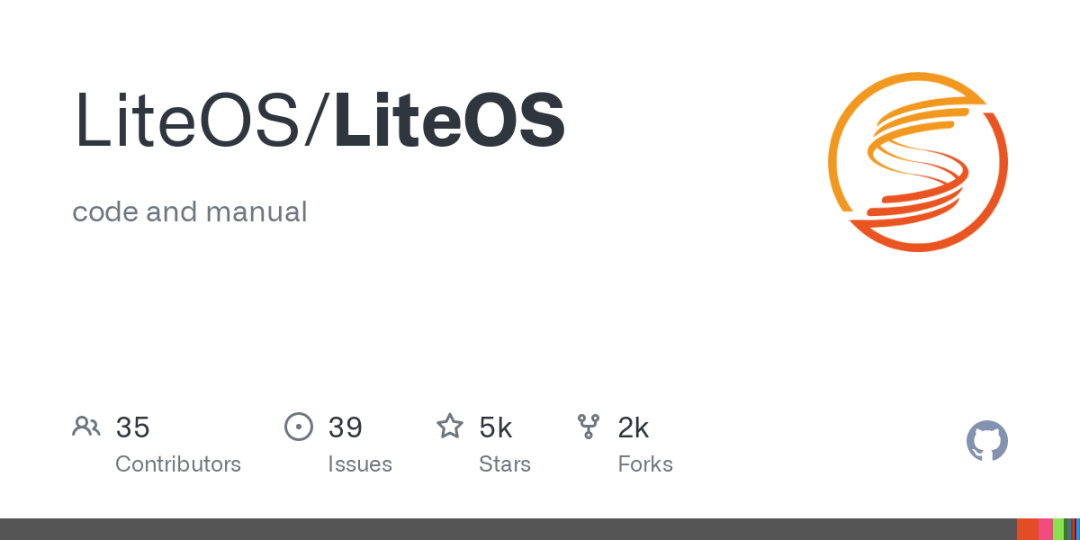Select the light green language bar segment
Image resolution: width=1080 pixels, height=540 pixels.
(1059, 529)
